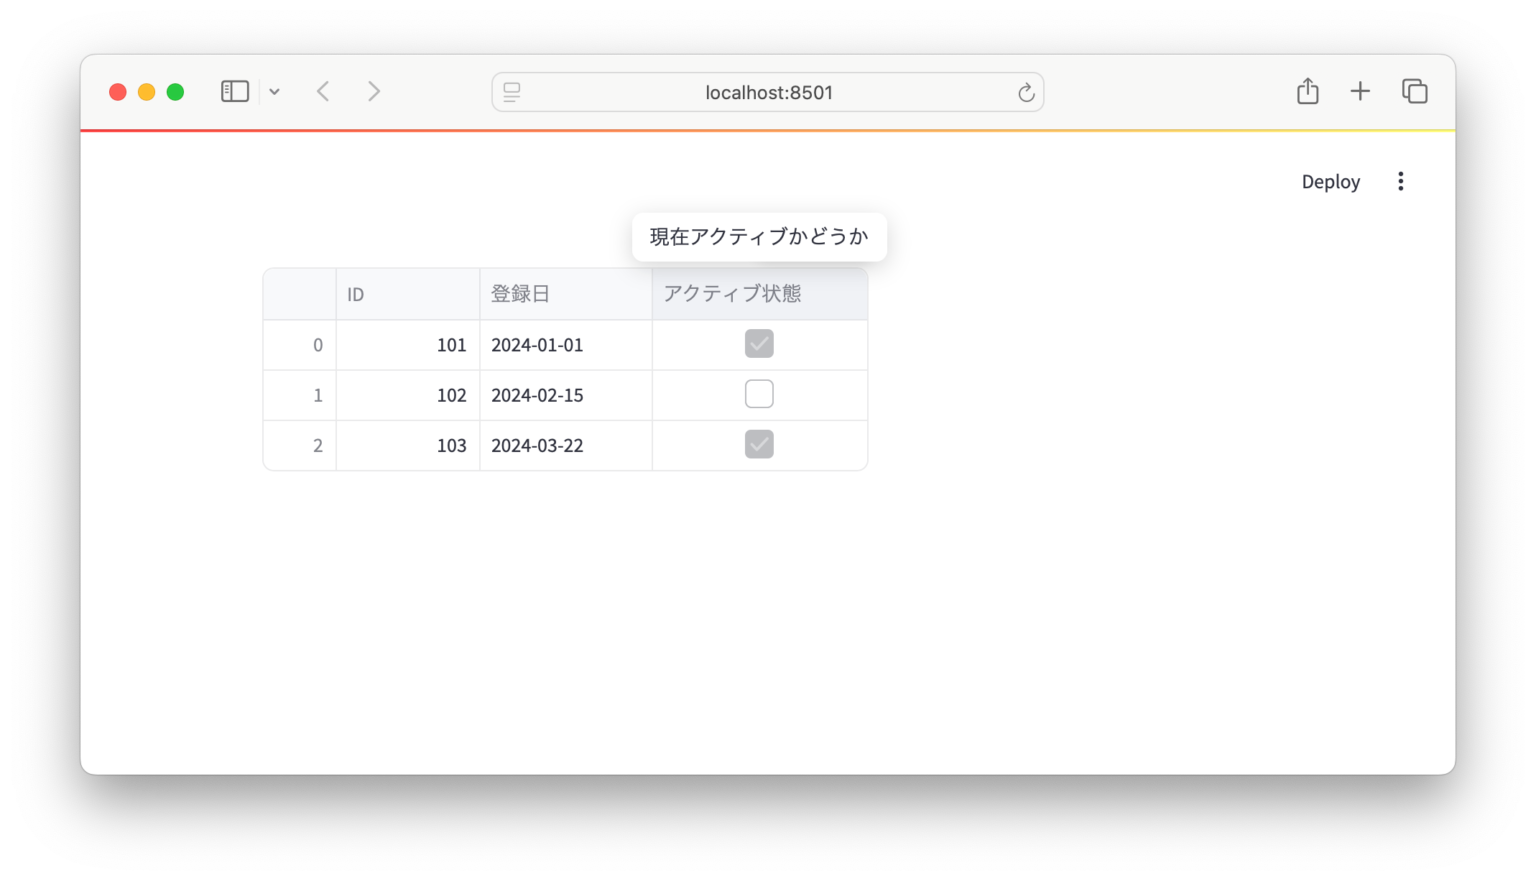Open the Share menu in Safari
This screenshot has width=1536, height=881.
[1307, 90]
